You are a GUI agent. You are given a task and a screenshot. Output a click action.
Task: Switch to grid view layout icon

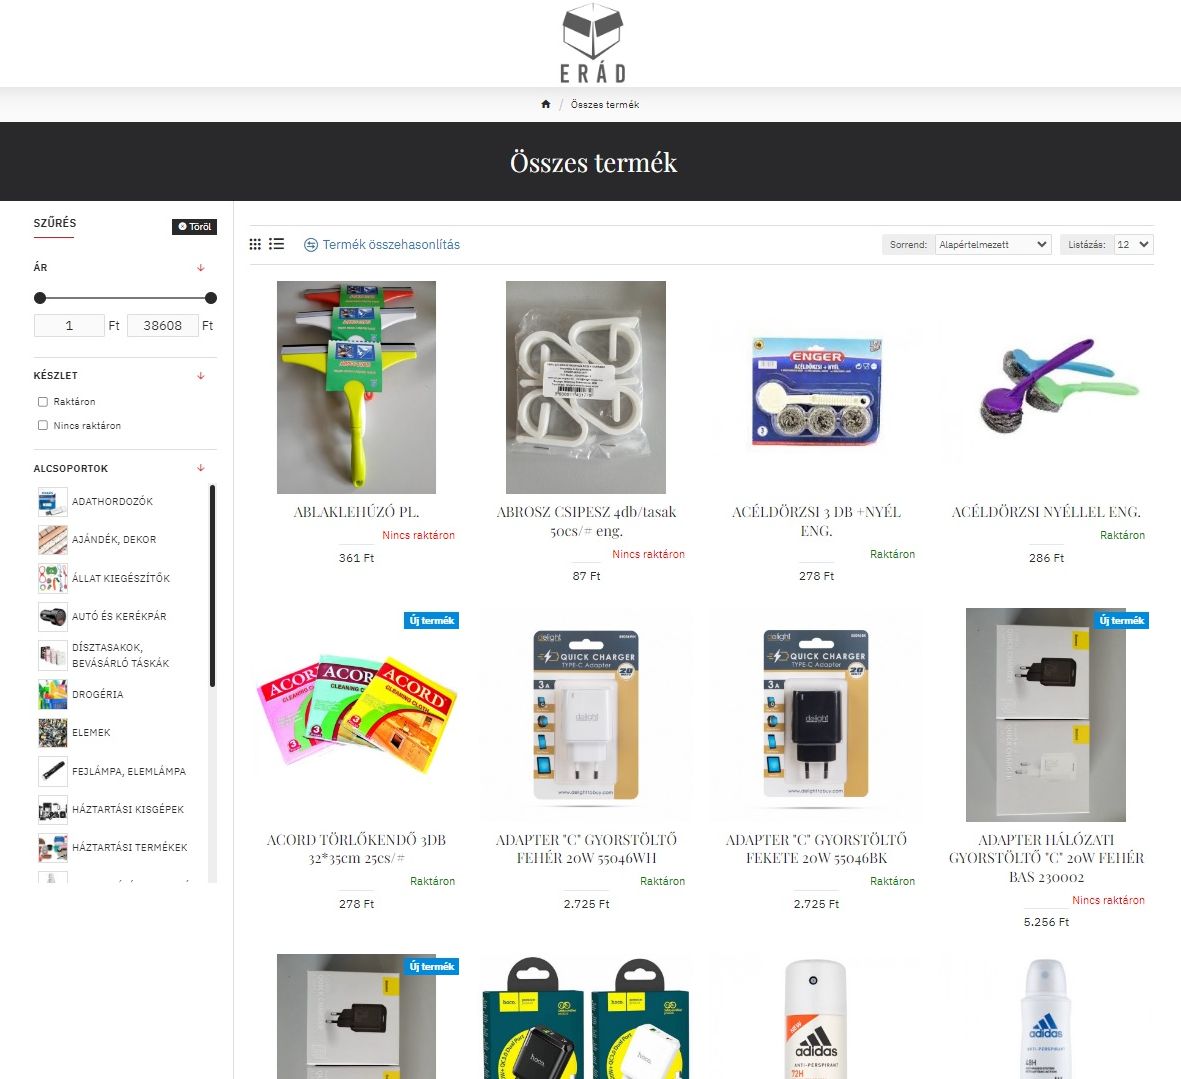coord(255,244)
